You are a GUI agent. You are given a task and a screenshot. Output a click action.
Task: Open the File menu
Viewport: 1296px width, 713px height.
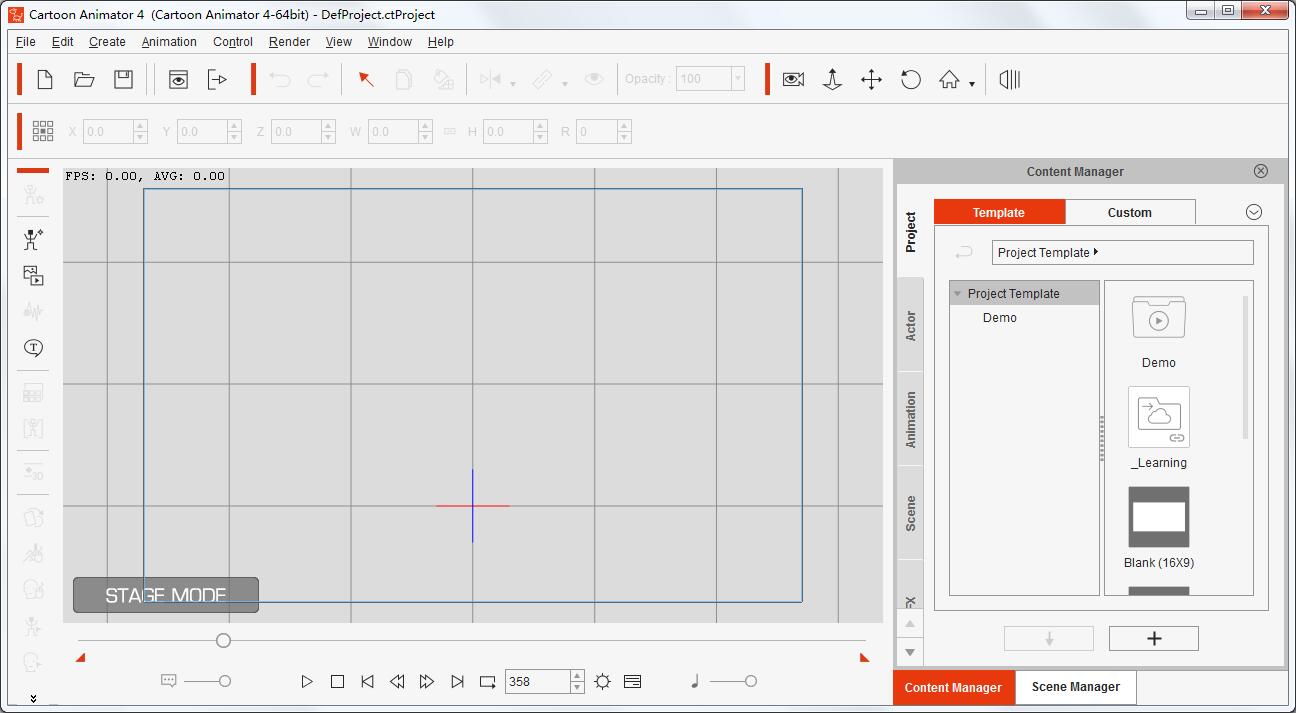[x=26, y=42]
